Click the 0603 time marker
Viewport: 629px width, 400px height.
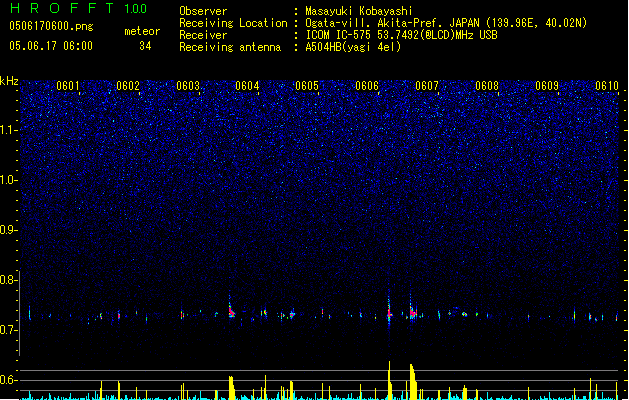(188, 86)
